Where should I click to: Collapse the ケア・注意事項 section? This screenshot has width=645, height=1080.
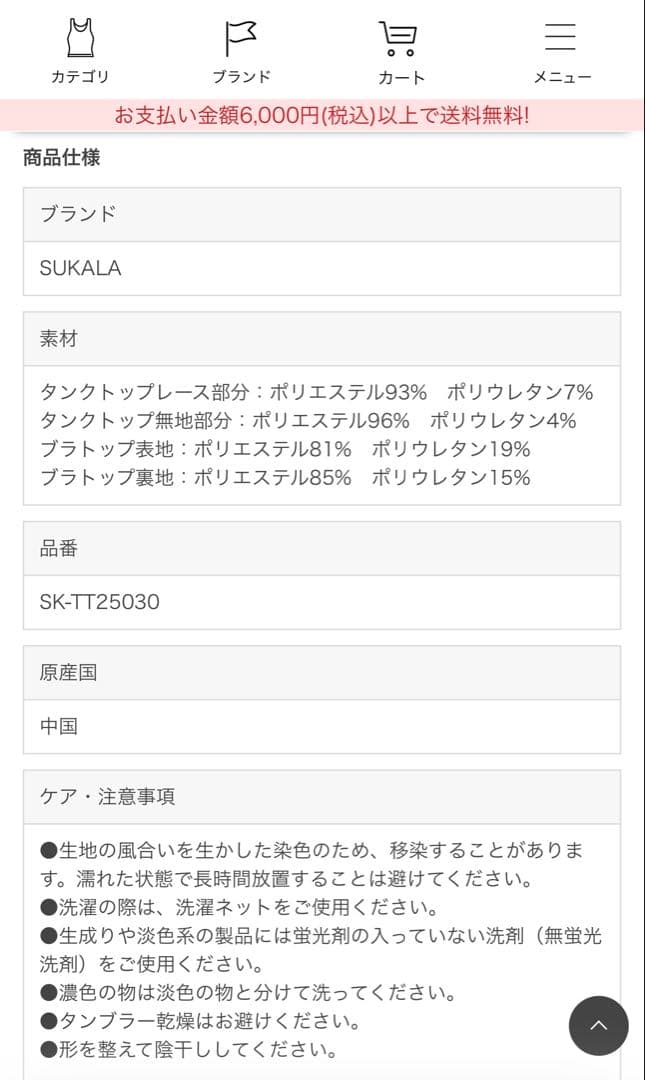322,797
